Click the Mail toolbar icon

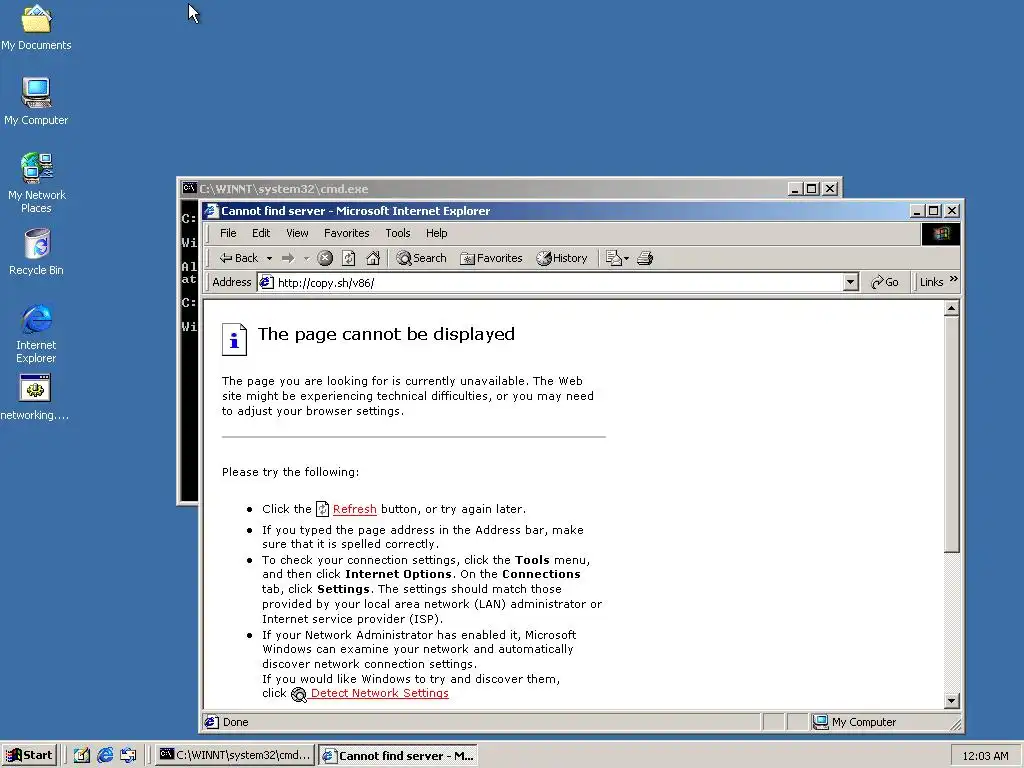(x=613, y=258)
